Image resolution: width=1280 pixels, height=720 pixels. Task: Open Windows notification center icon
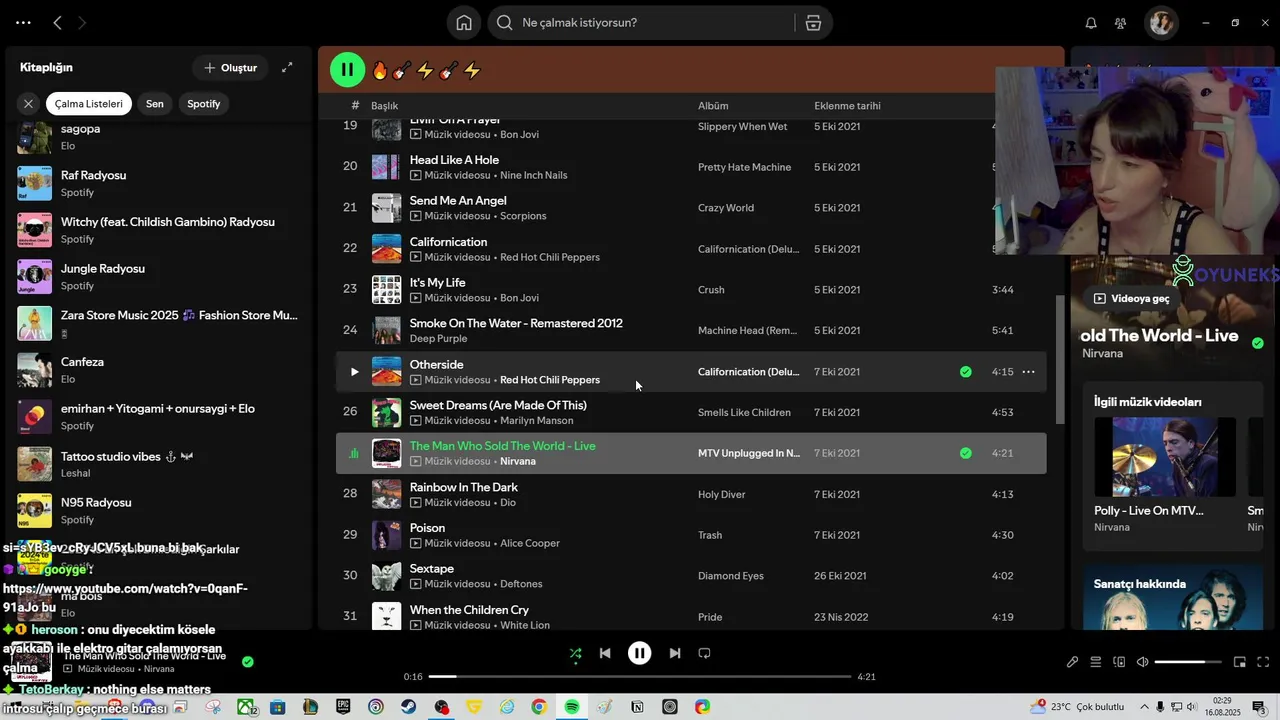pyautogui.click(x=1259, y=707)
